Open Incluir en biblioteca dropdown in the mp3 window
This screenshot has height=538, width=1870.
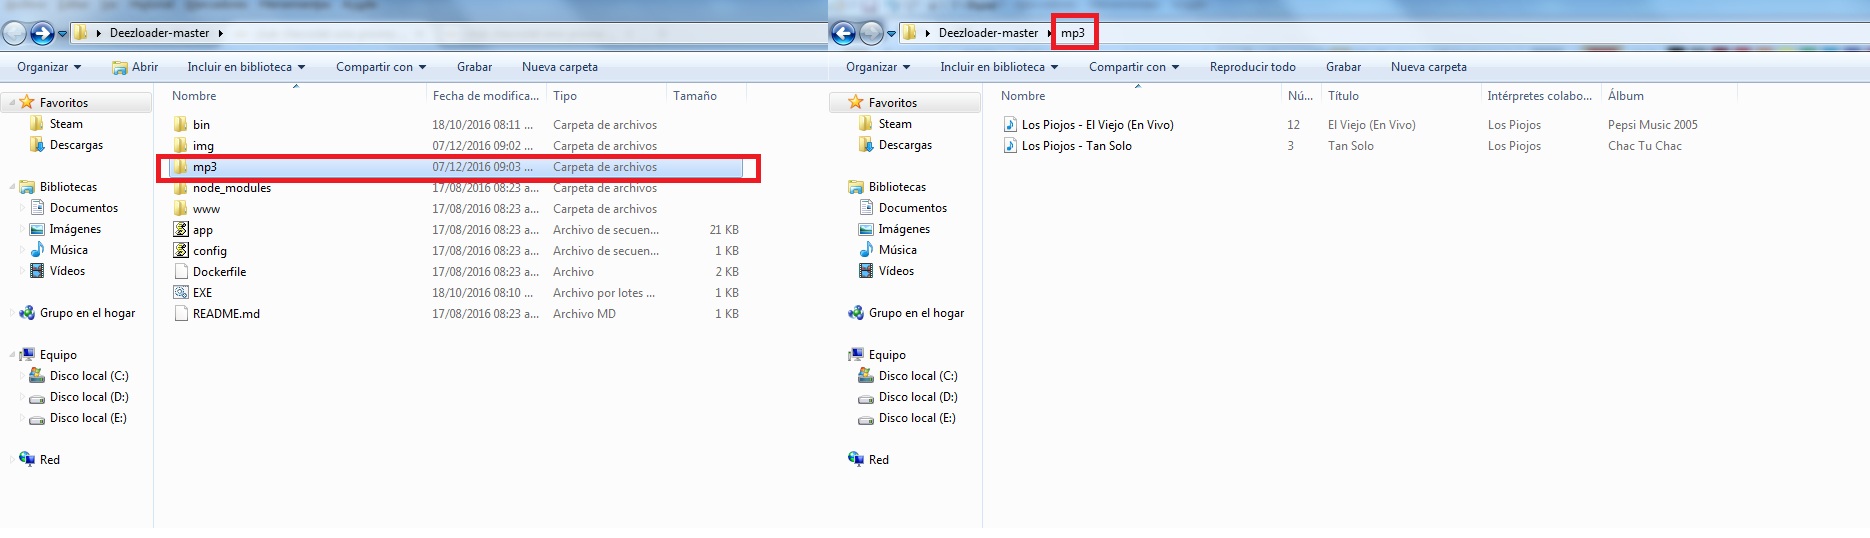click(998, 67)
